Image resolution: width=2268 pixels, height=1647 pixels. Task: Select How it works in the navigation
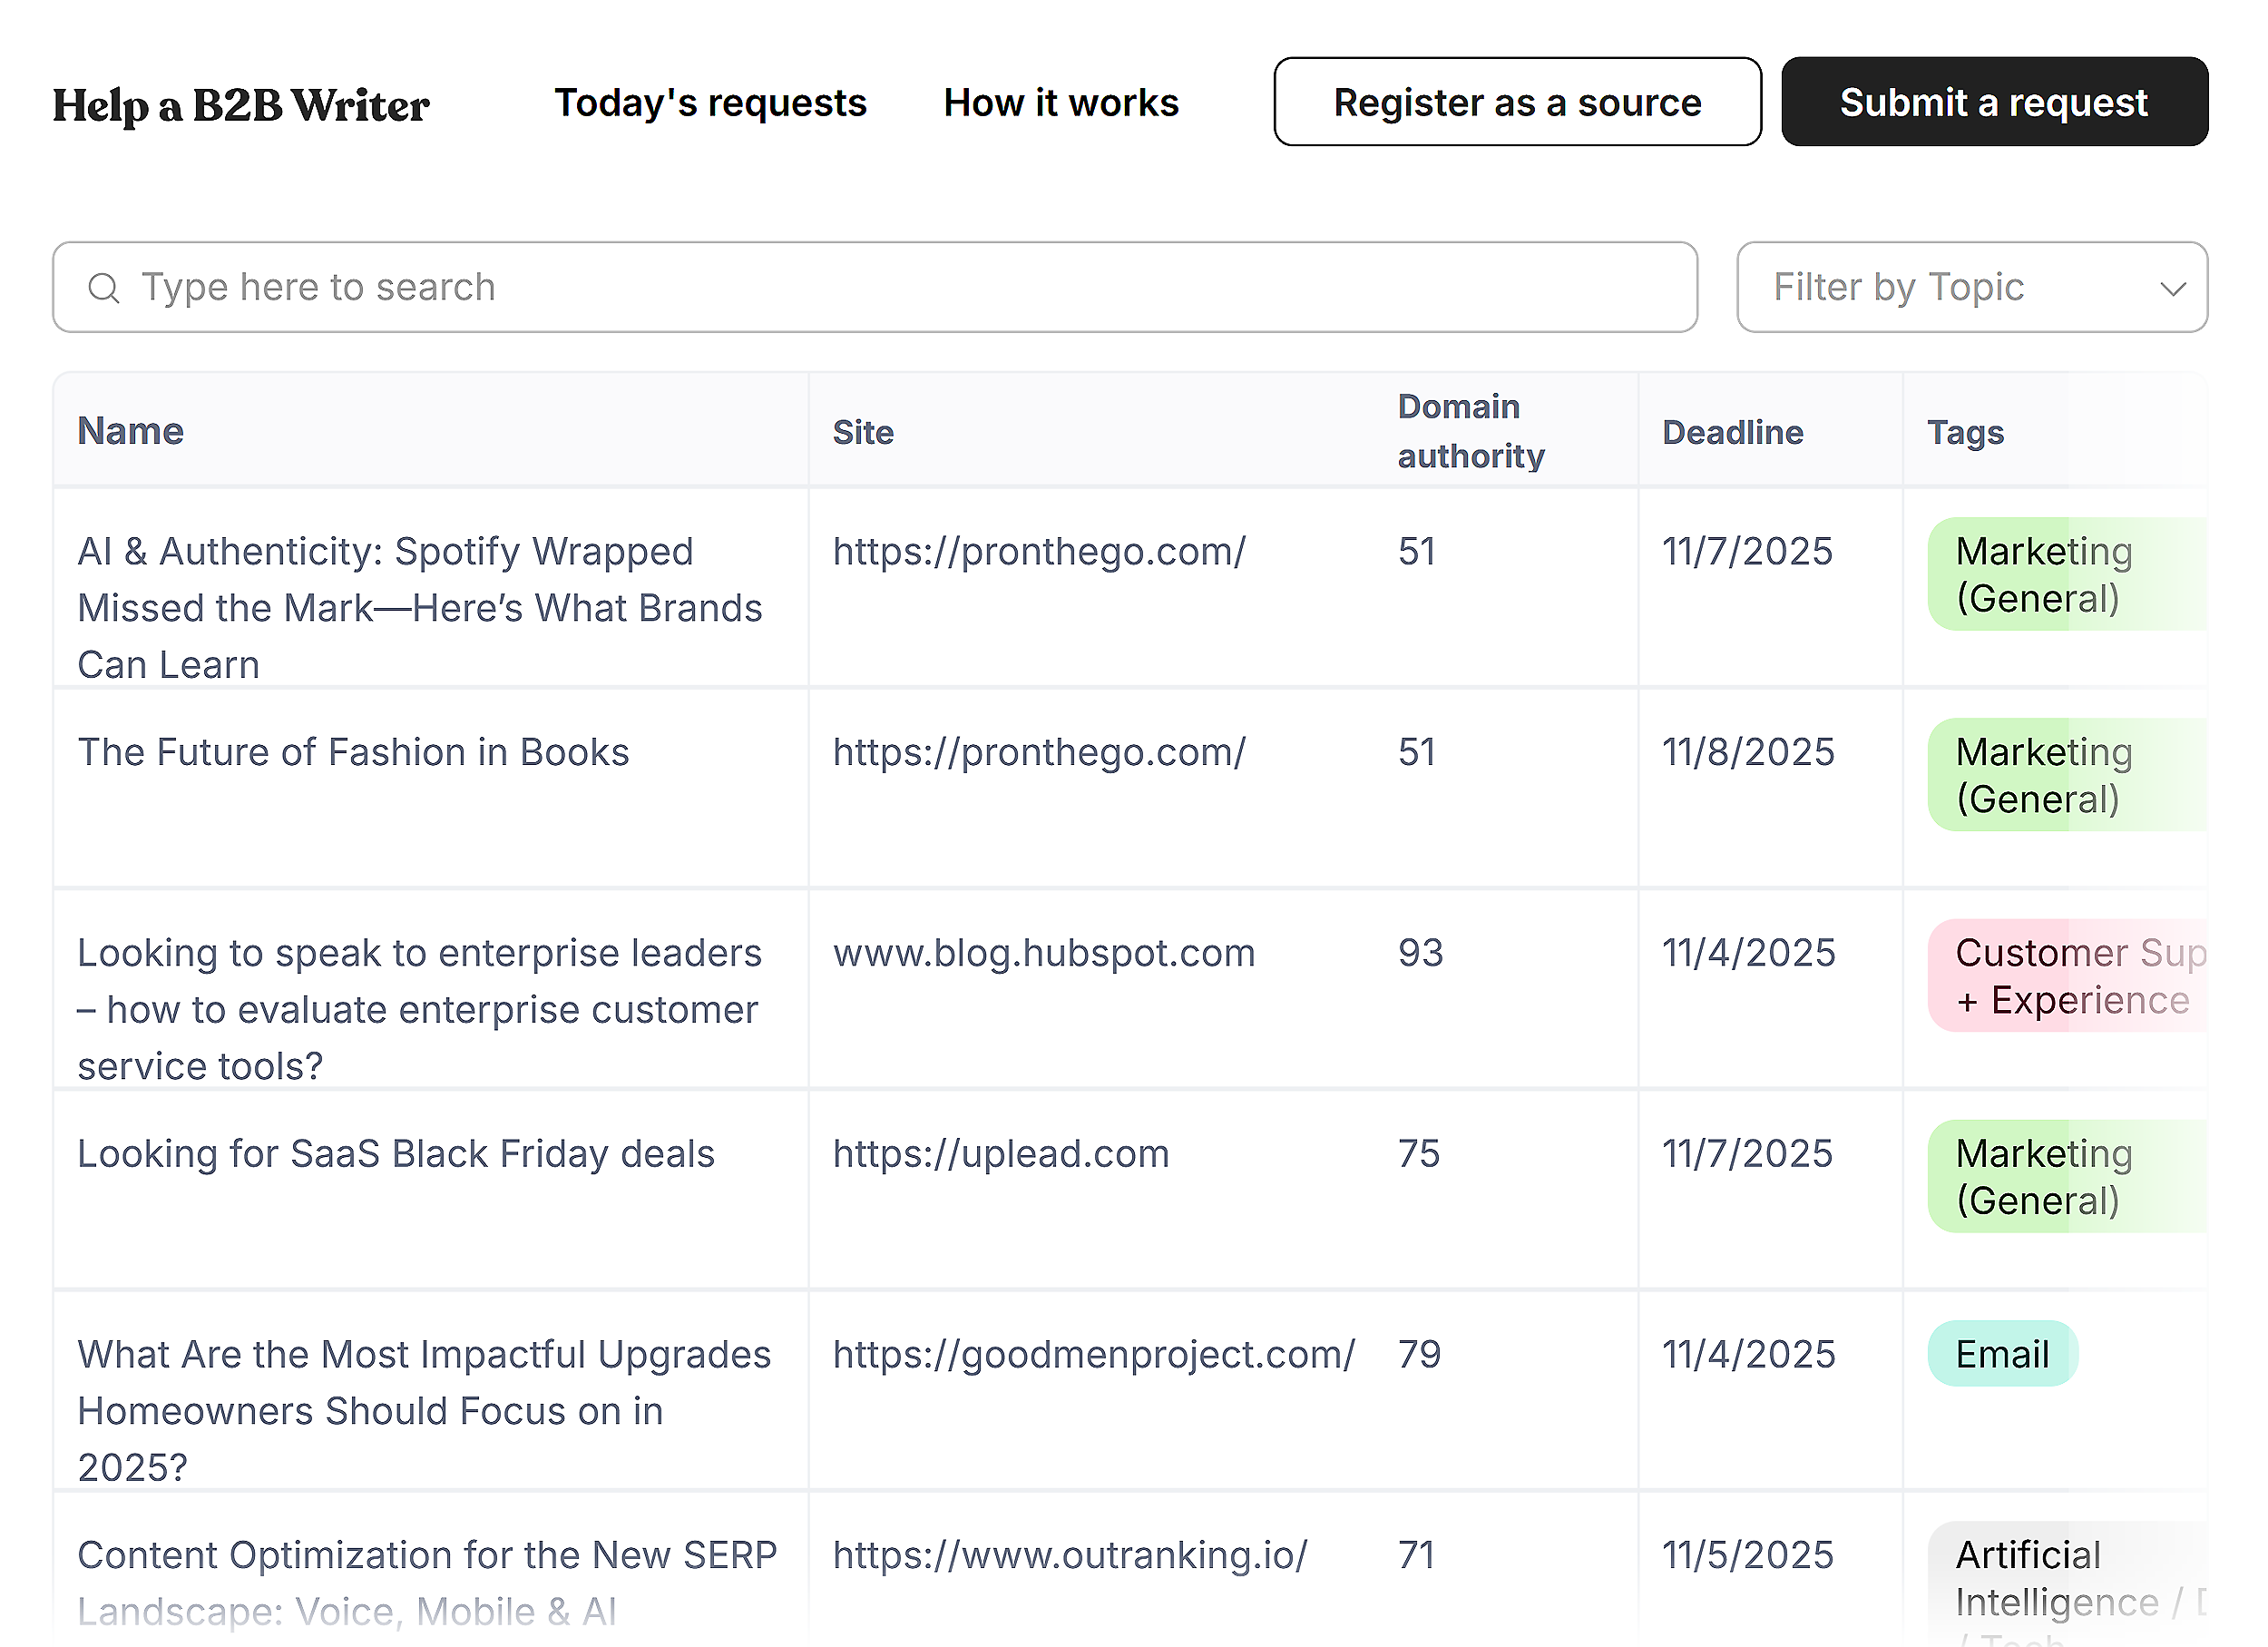(x=1060, y=102)
